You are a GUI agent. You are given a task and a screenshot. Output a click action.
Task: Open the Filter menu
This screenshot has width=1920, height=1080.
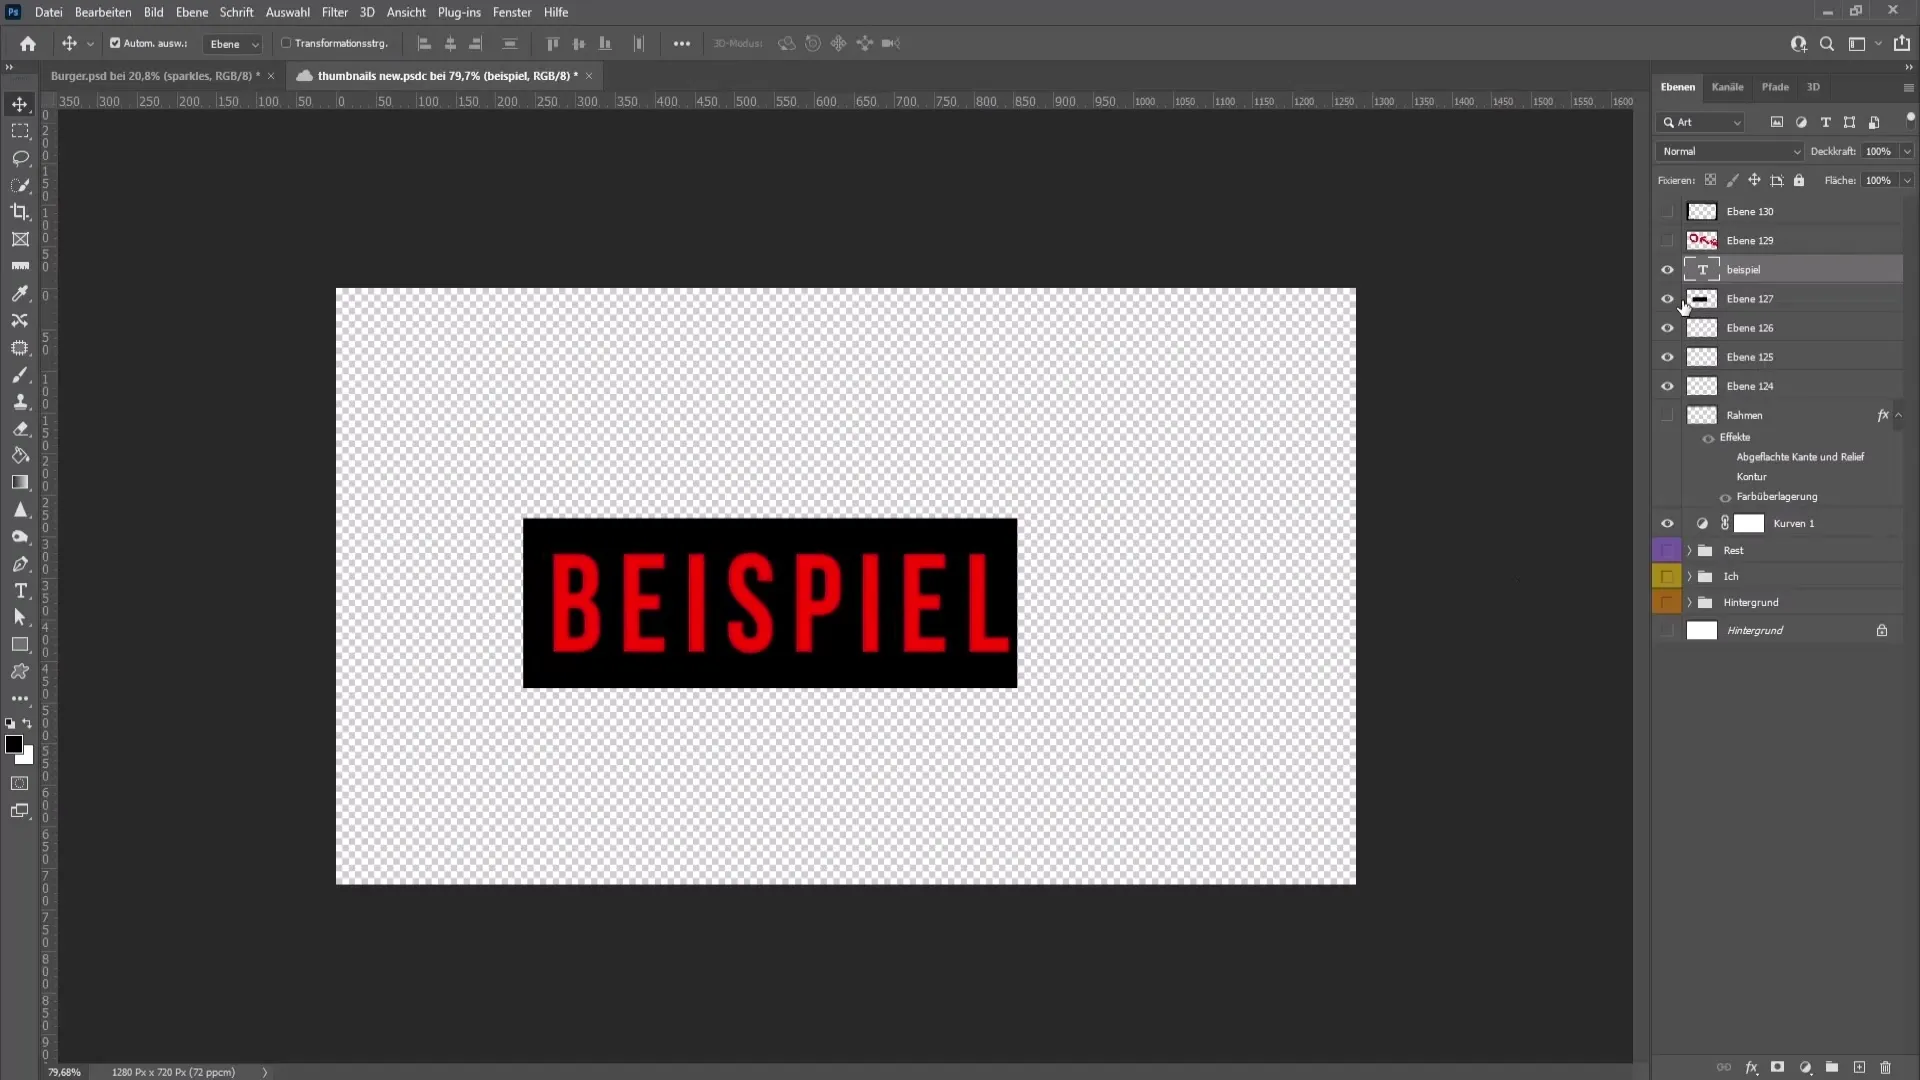click(334, 12)
